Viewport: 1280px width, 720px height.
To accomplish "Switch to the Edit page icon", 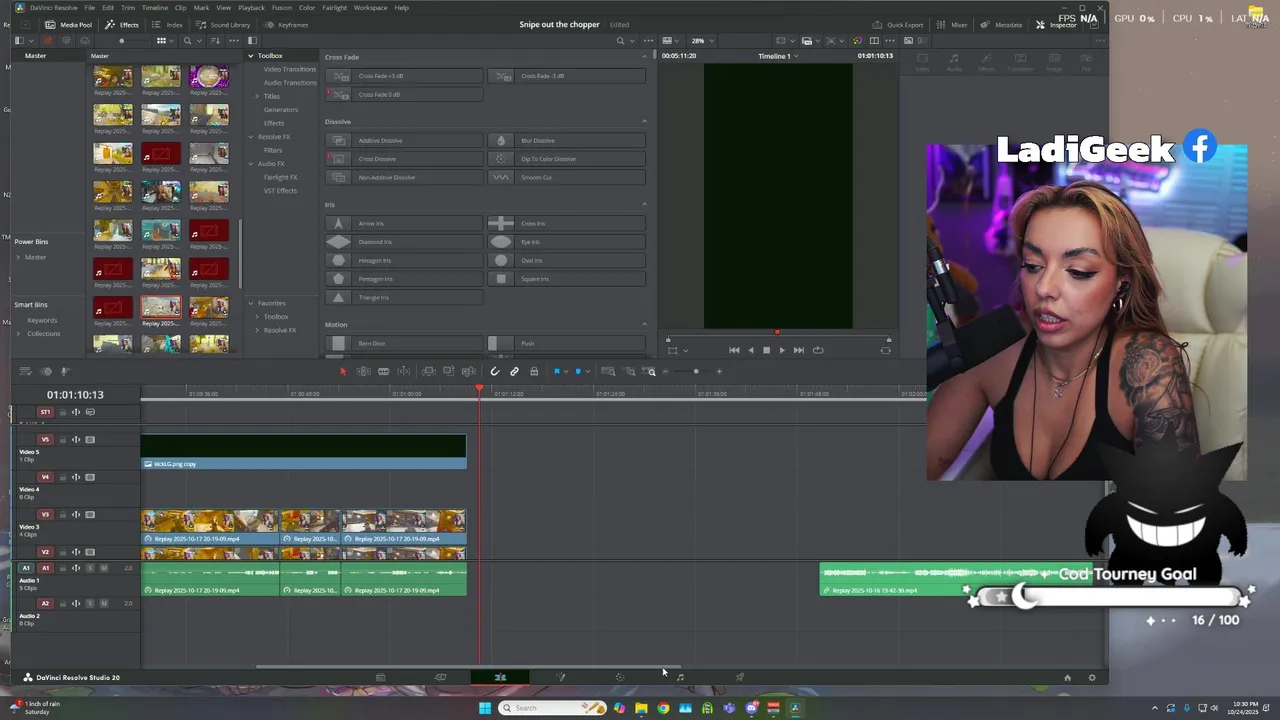I will point(500,677).
